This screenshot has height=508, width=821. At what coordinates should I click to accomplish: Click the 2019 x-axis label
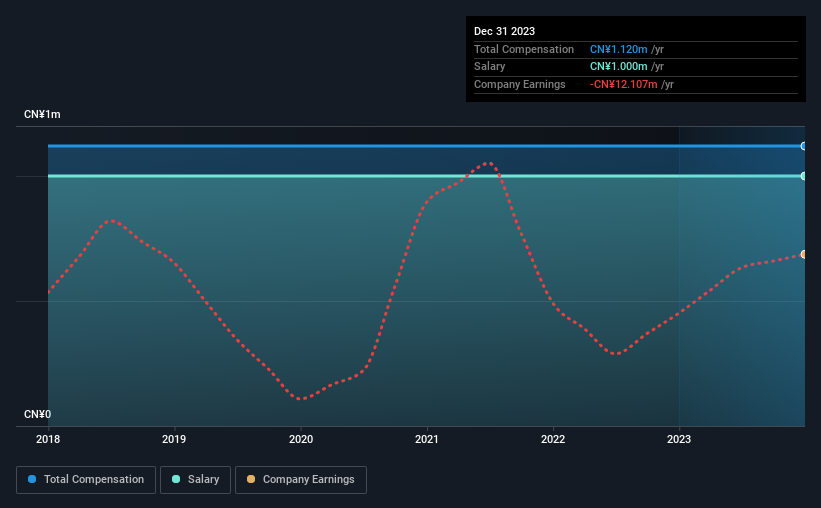point(174,439)
